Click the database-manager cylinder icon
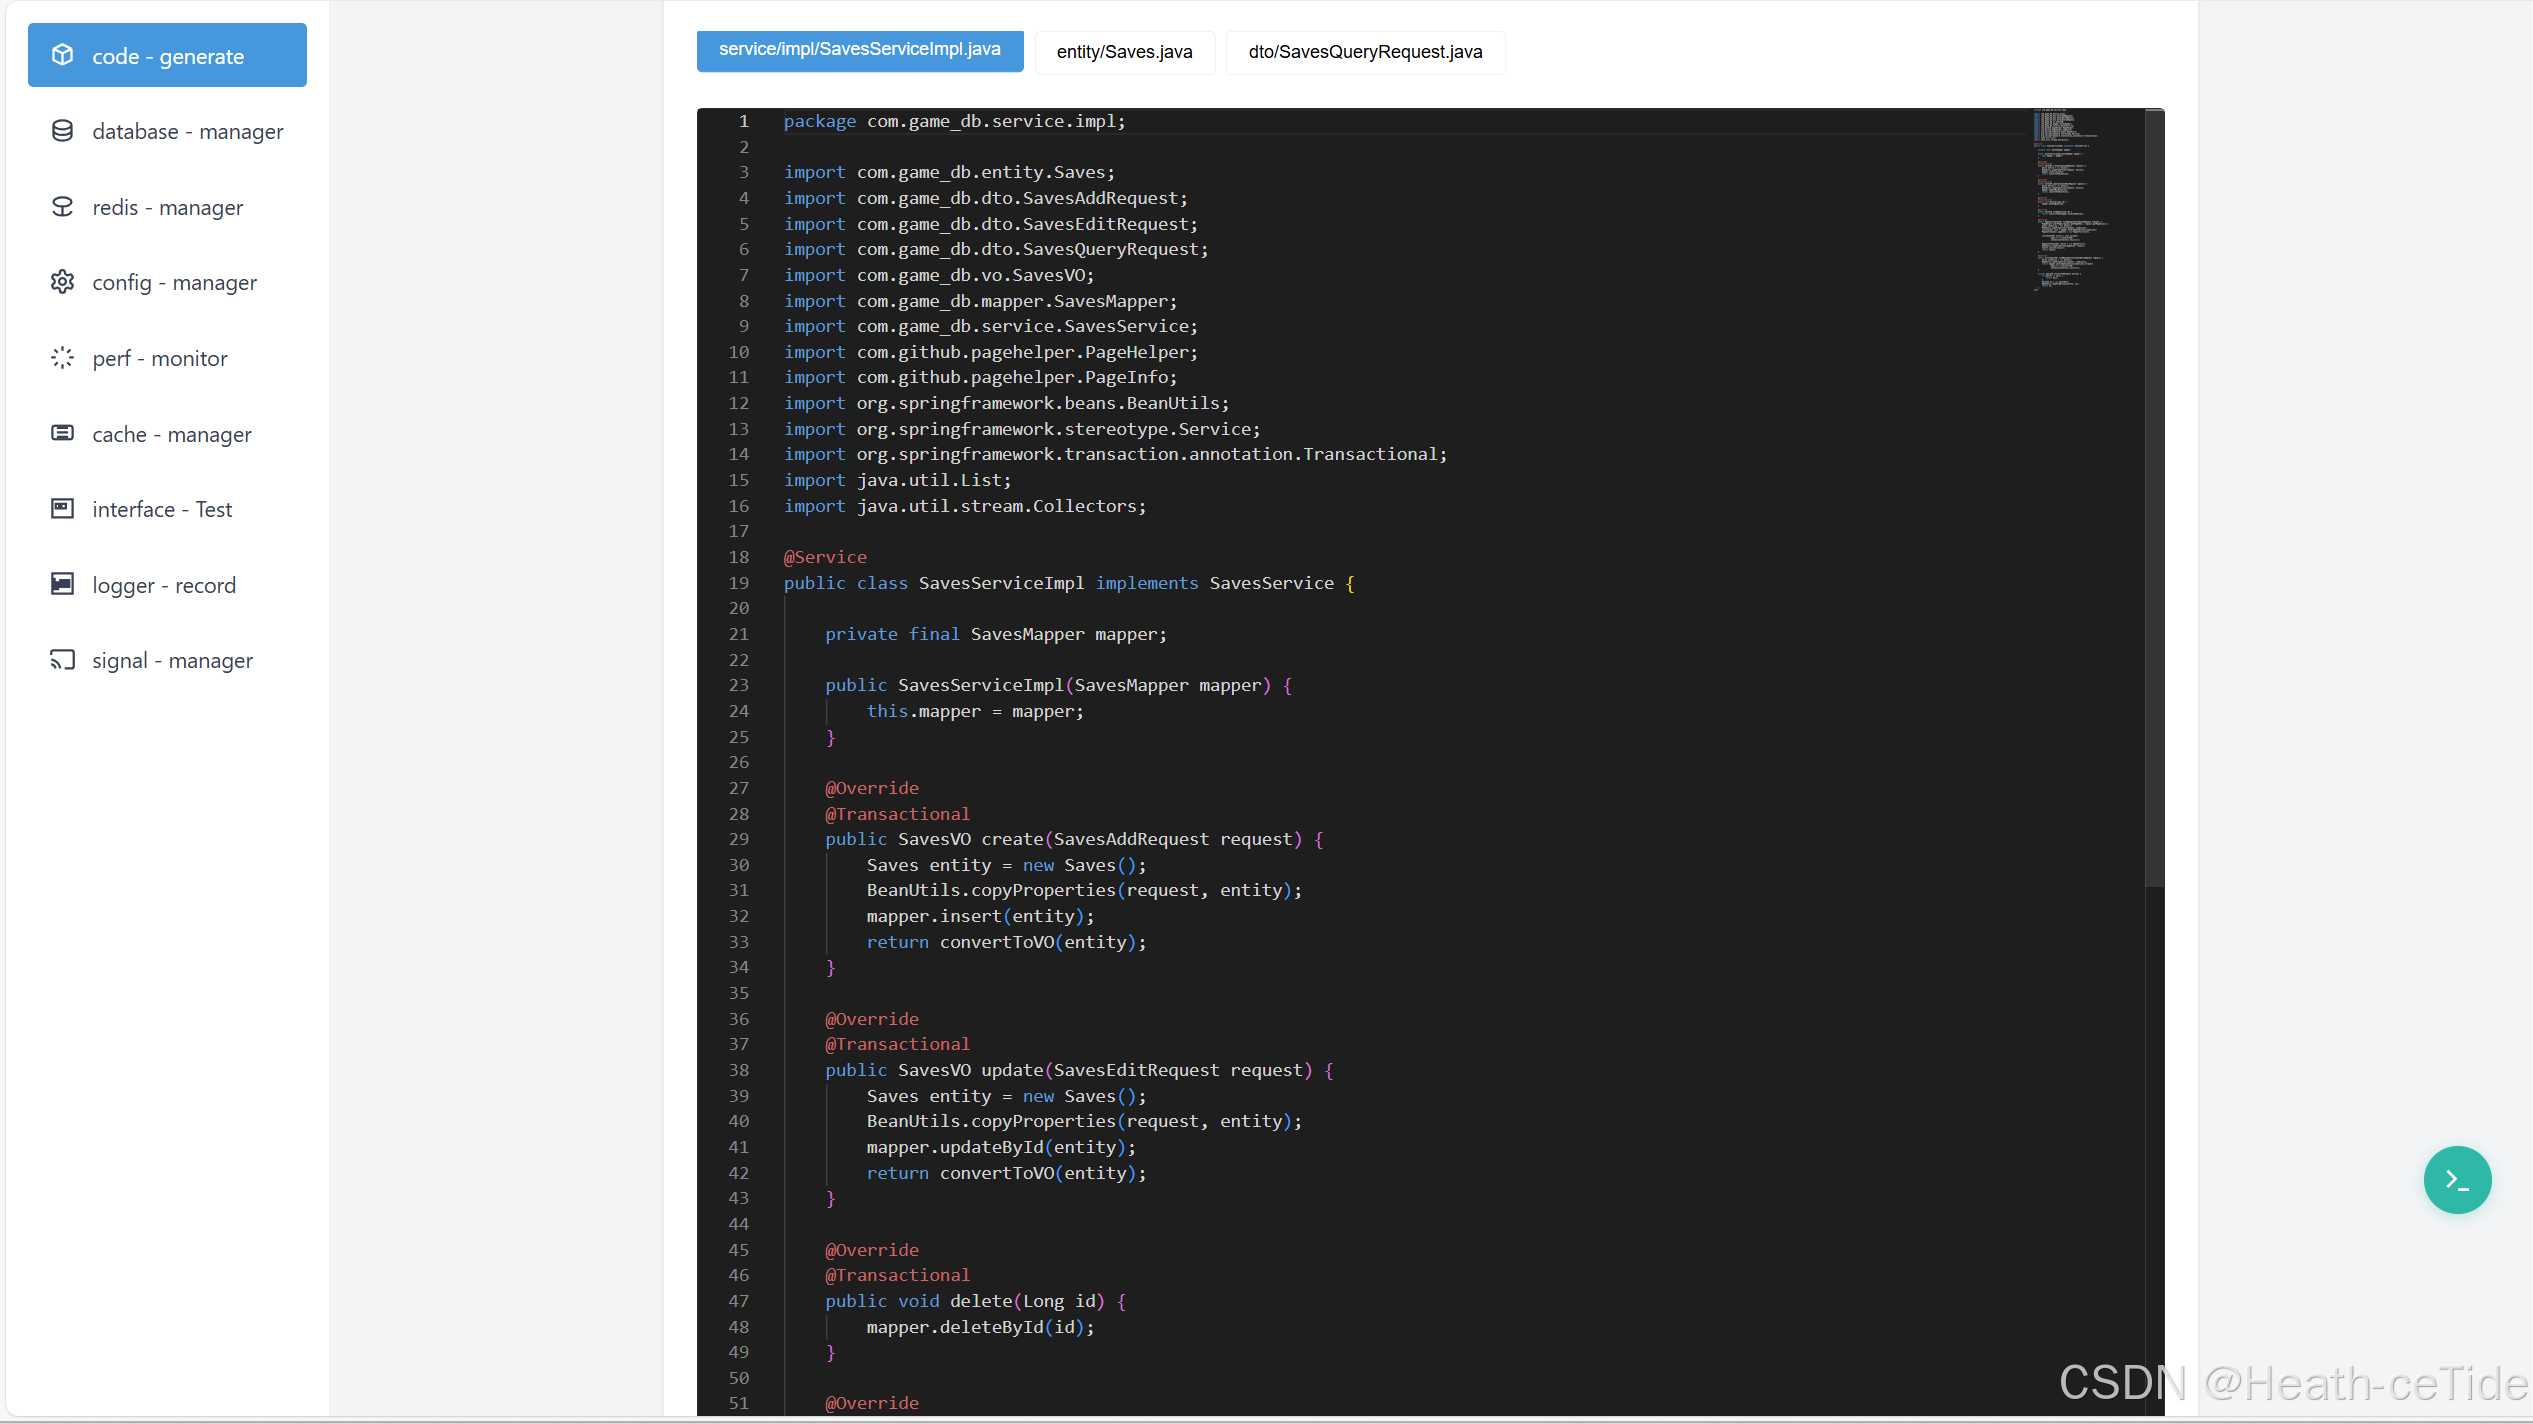 pyautogui.click(x=62, y=131)
